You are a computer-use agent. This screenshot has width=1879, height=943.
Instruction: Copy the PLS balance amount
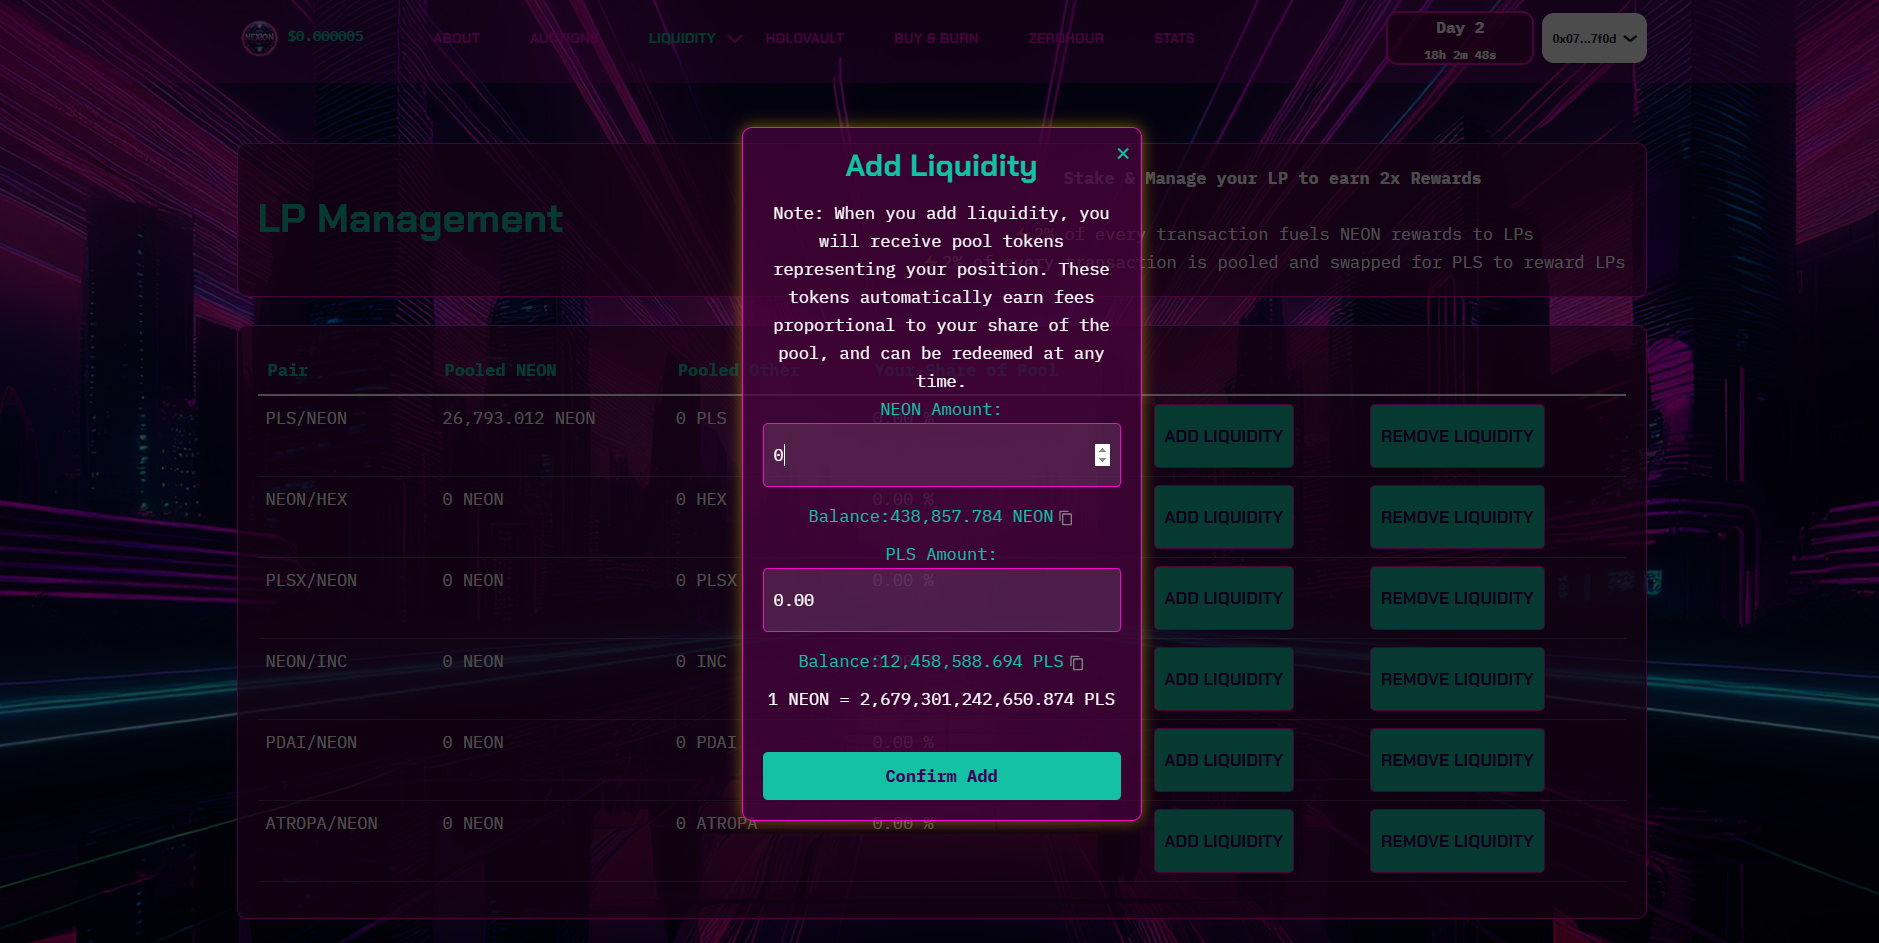1077,663
